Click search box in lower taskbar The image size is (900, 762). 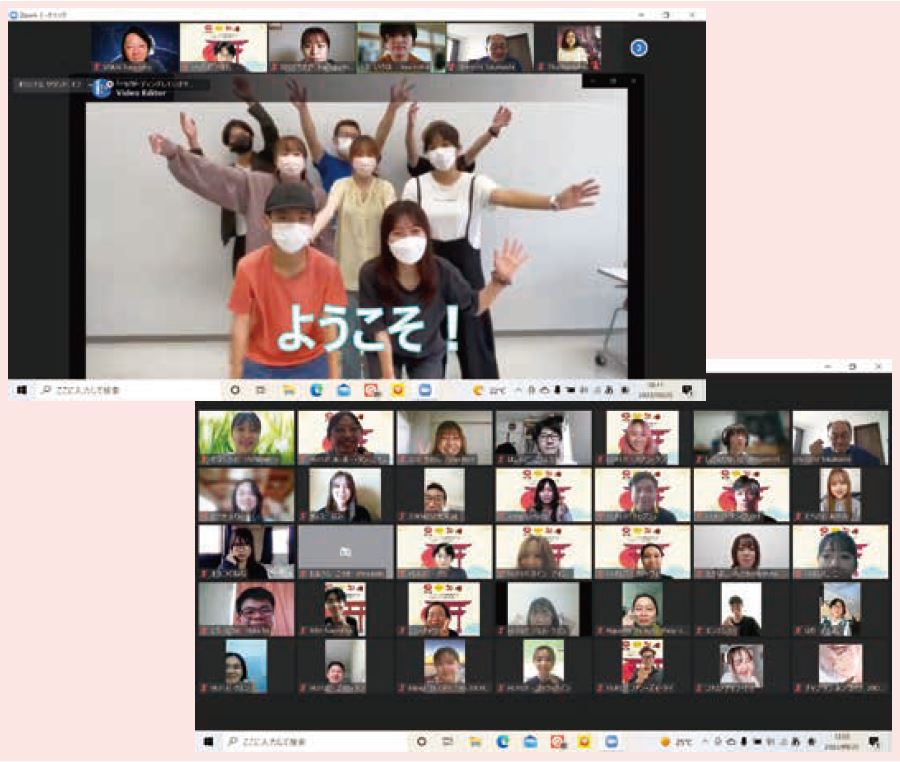pyautogui.click(x=315, y=742)
